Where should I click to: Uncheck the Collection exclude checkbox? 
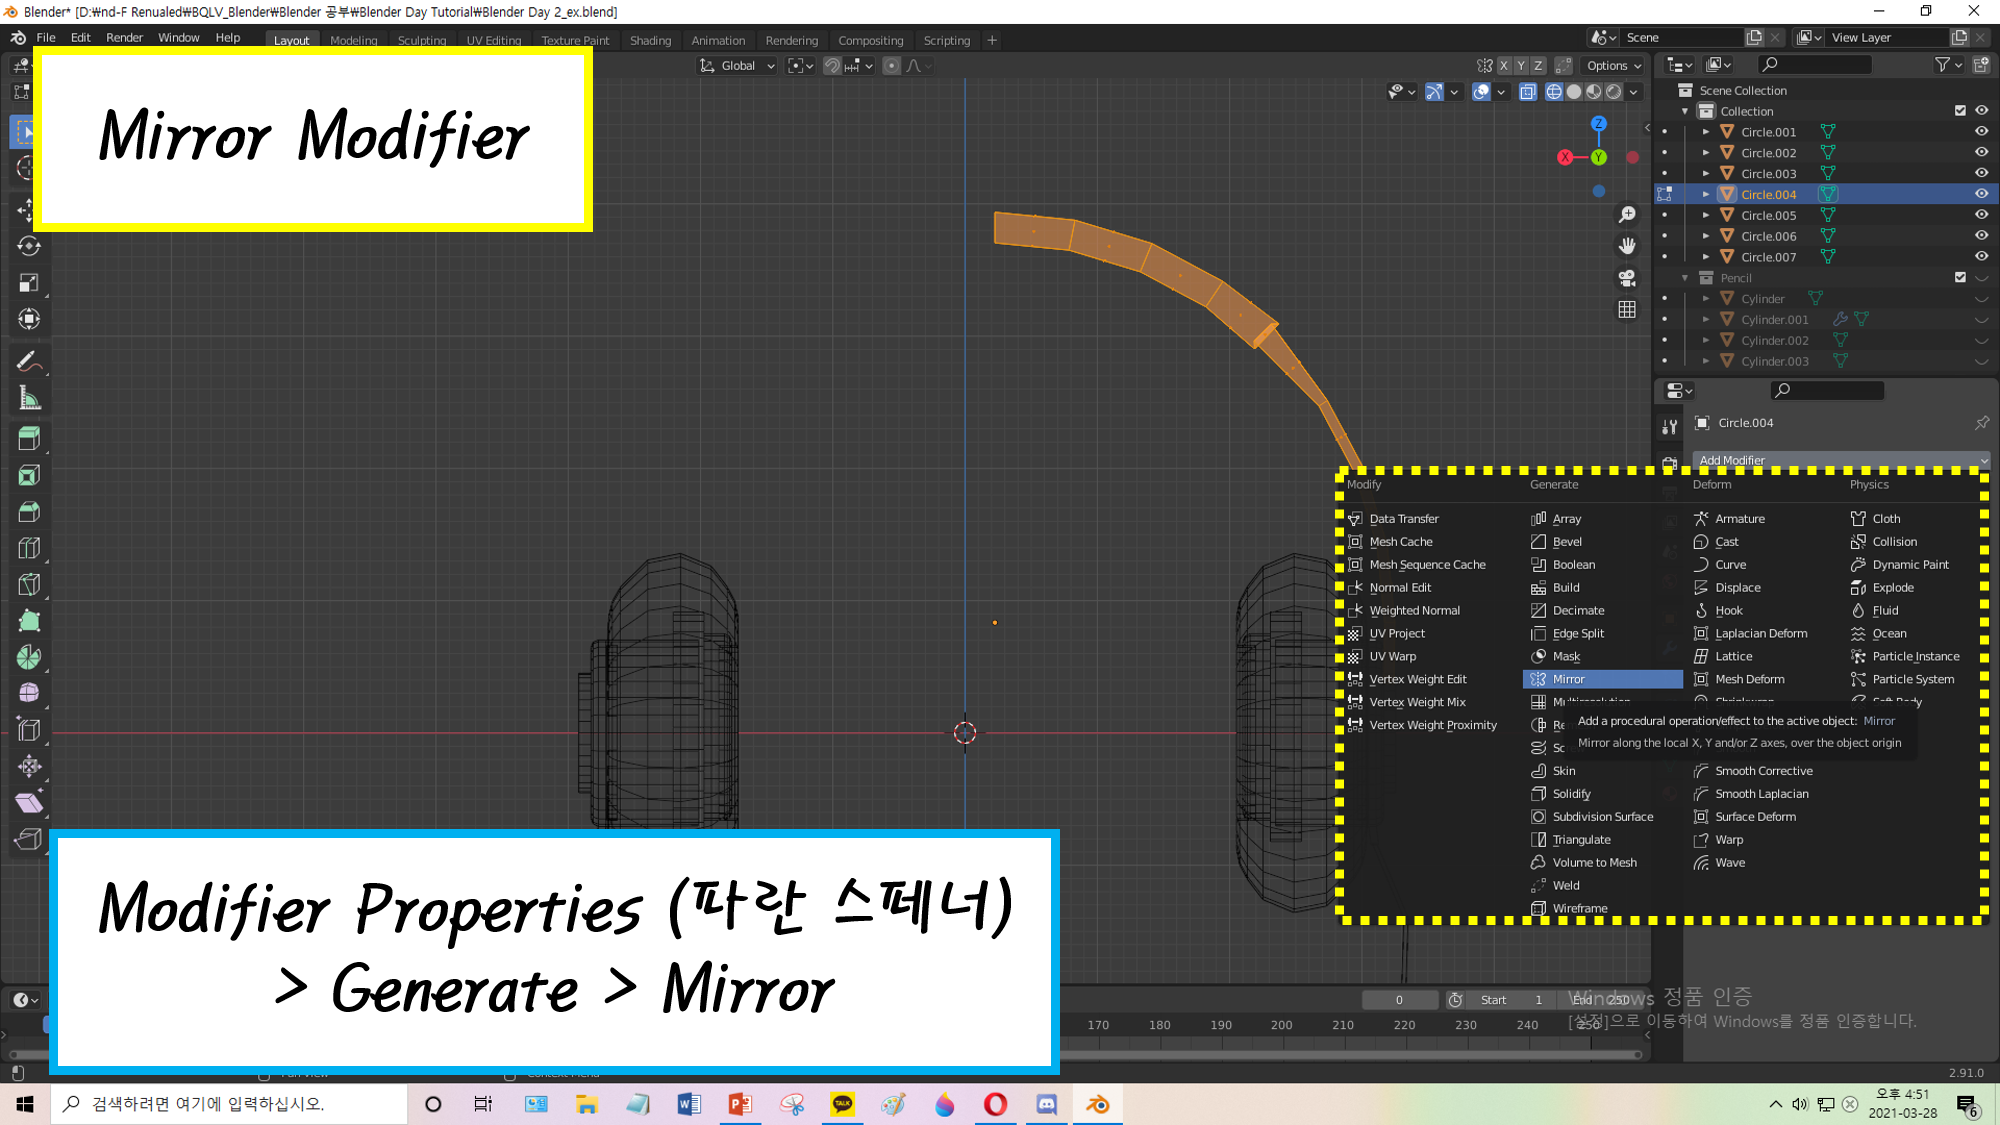click(1960, 111)
